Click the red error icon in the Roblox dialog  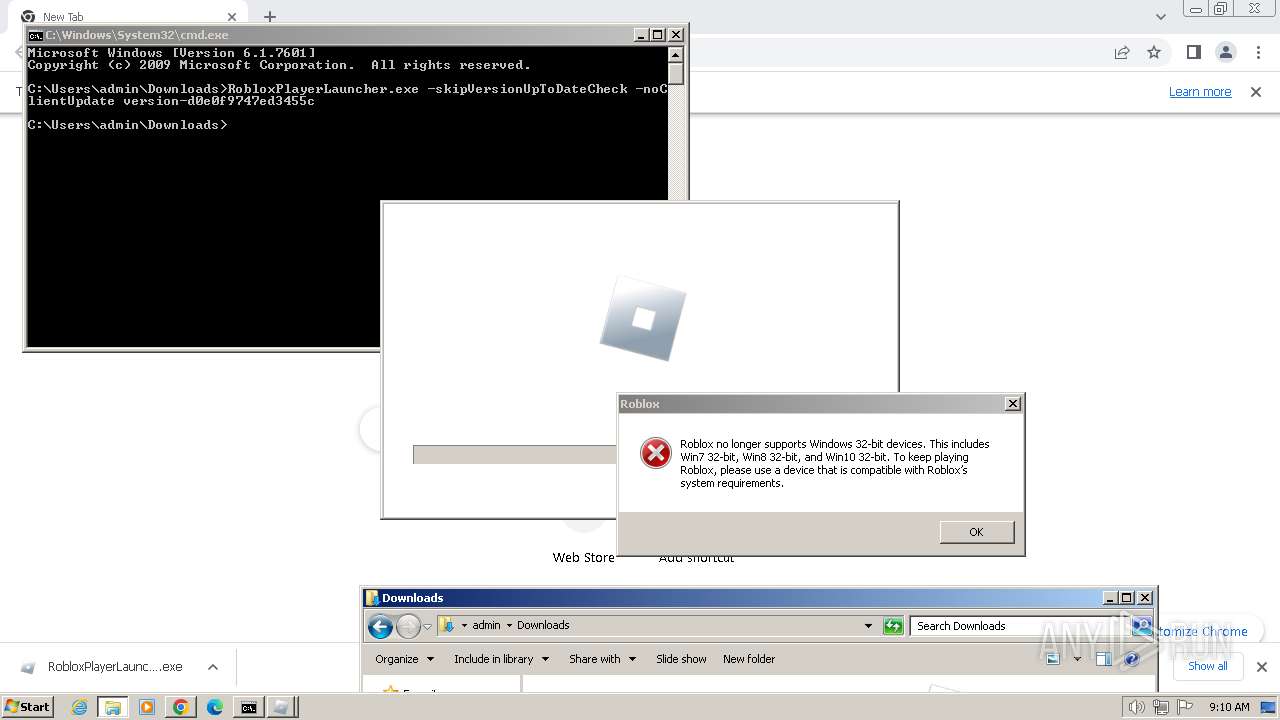(x=656, y=453)
